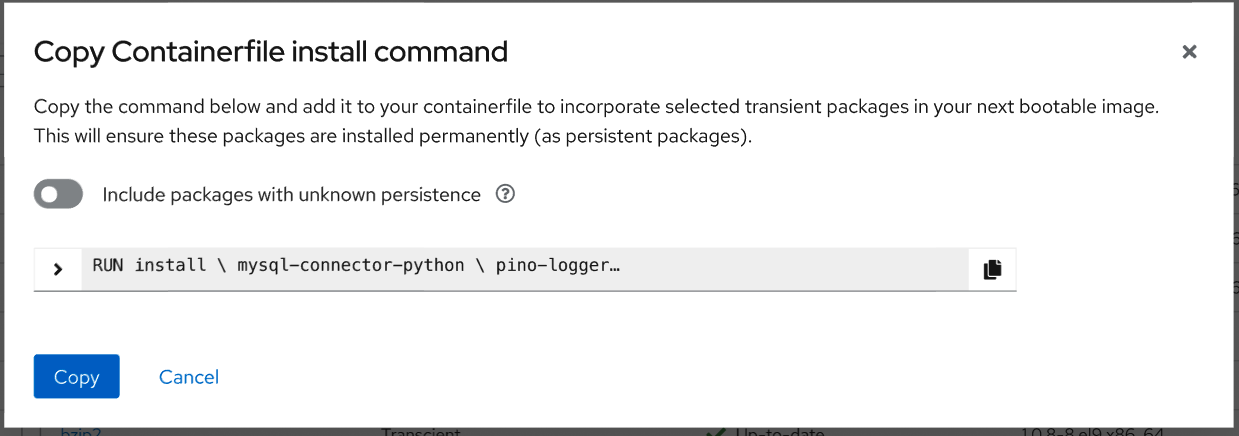Click the sentence about persistent packages

pos(392,135)
